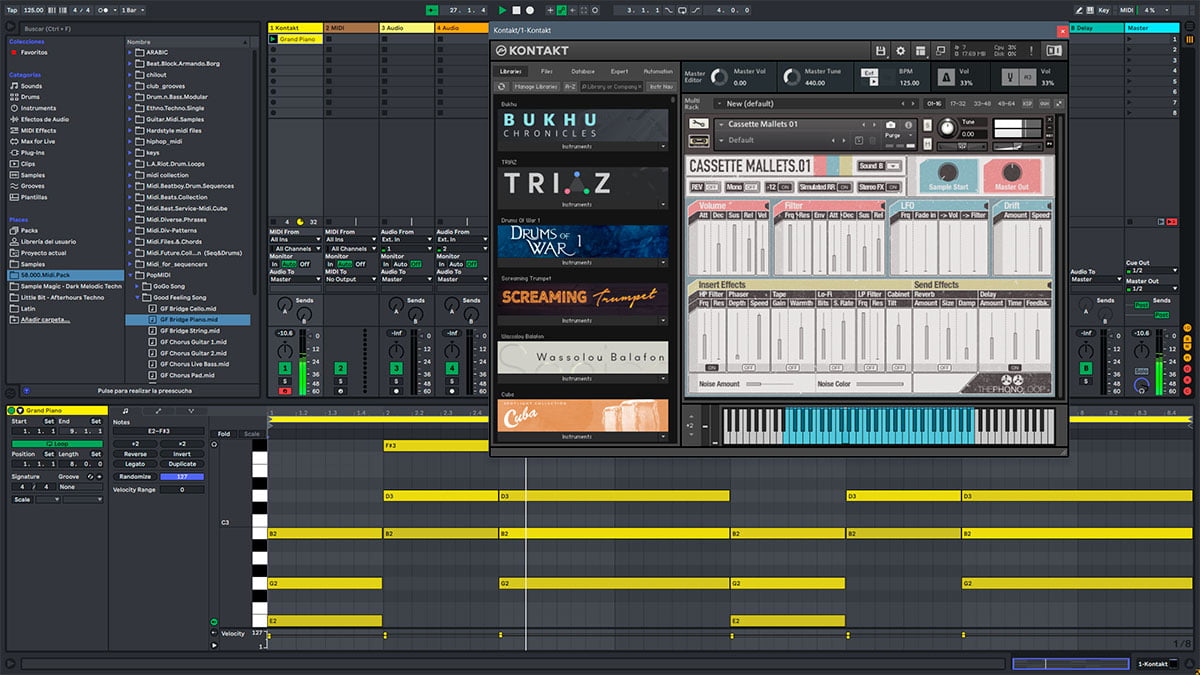
Task: Switch to Kontakt Automation tab
Action: (658, 71)
